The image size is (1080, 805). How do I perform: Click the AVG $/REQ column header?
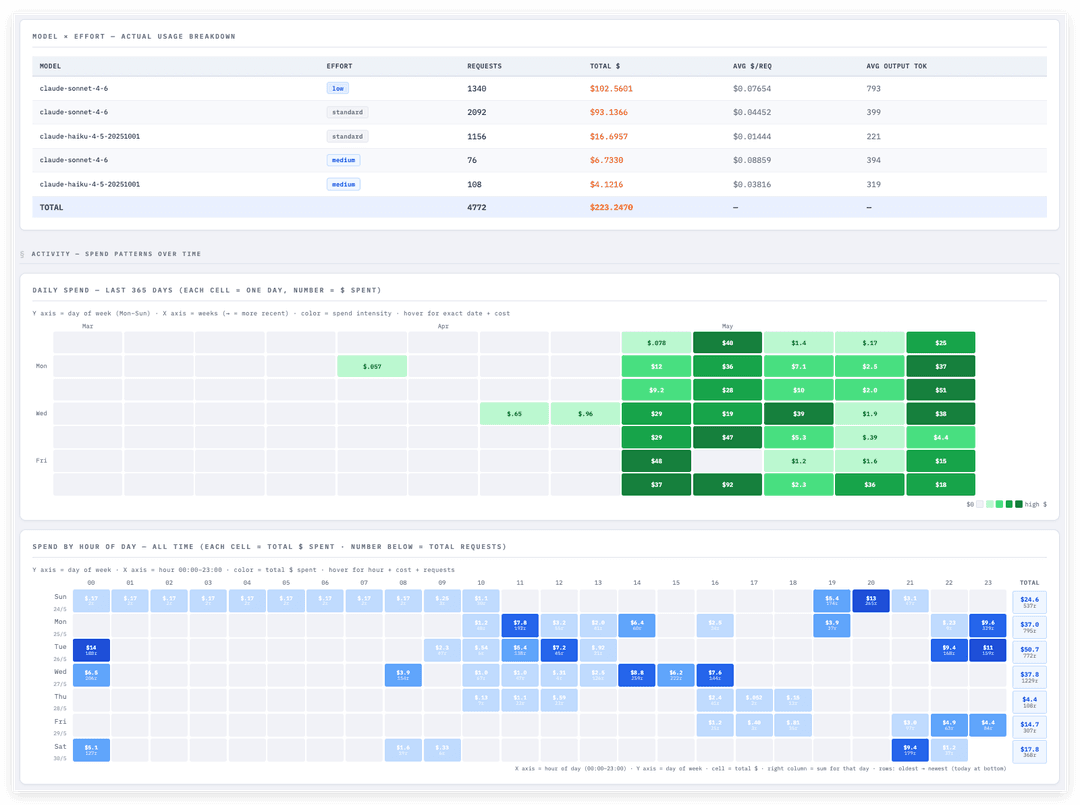click(752, 66)
